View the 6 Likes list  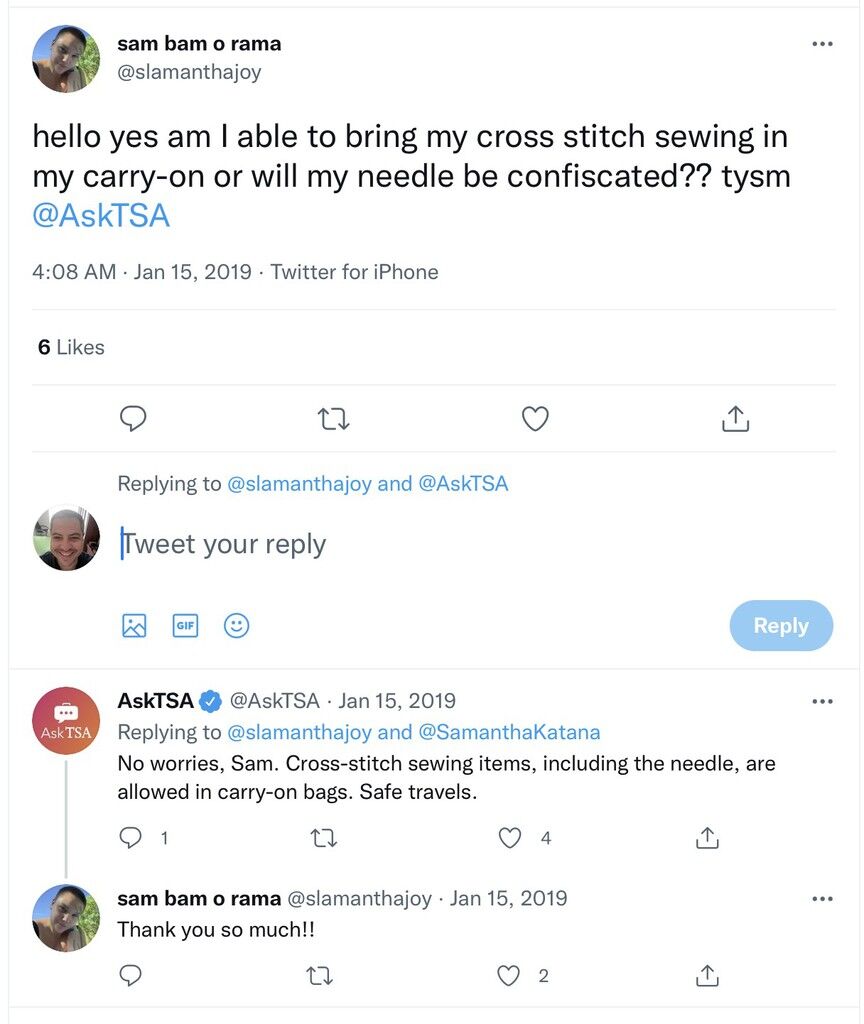click(x=71, y=347)
